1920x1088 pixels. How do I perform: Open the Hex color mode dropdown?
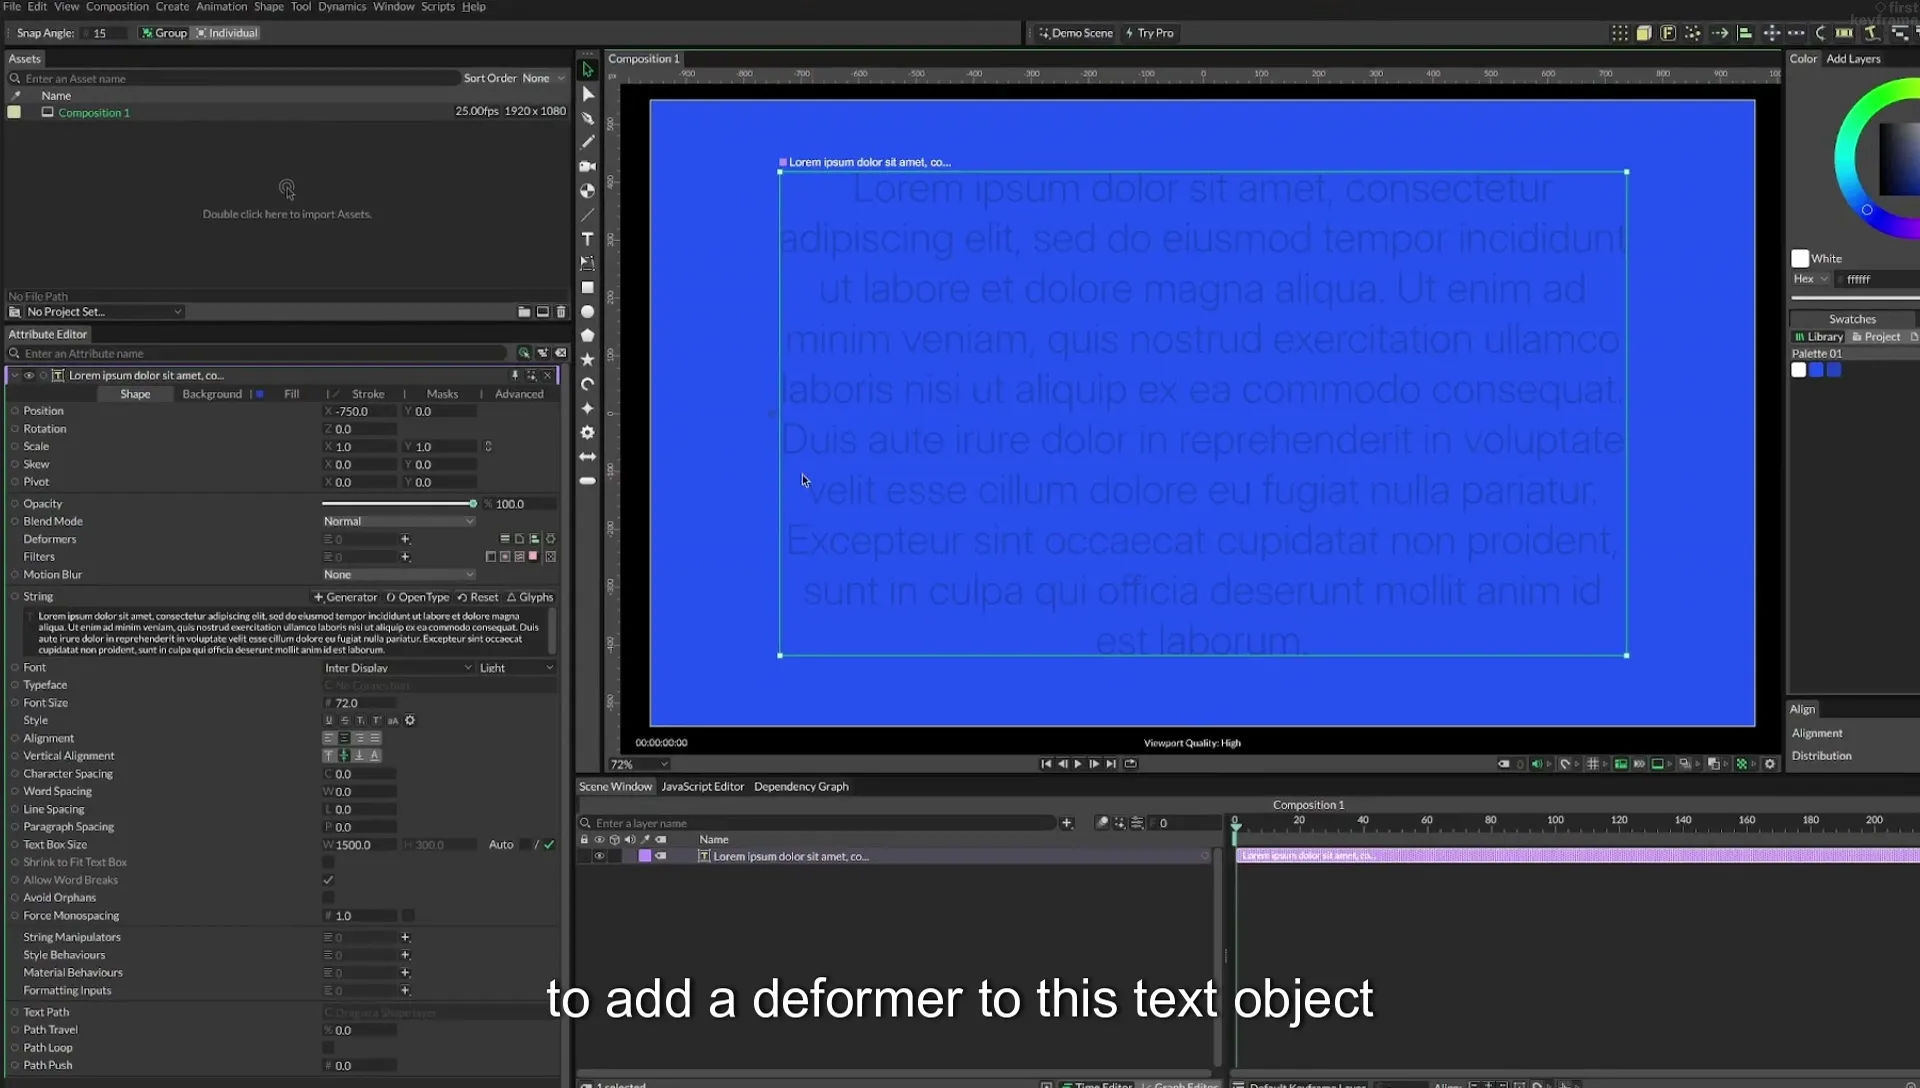coord(1810,279)
